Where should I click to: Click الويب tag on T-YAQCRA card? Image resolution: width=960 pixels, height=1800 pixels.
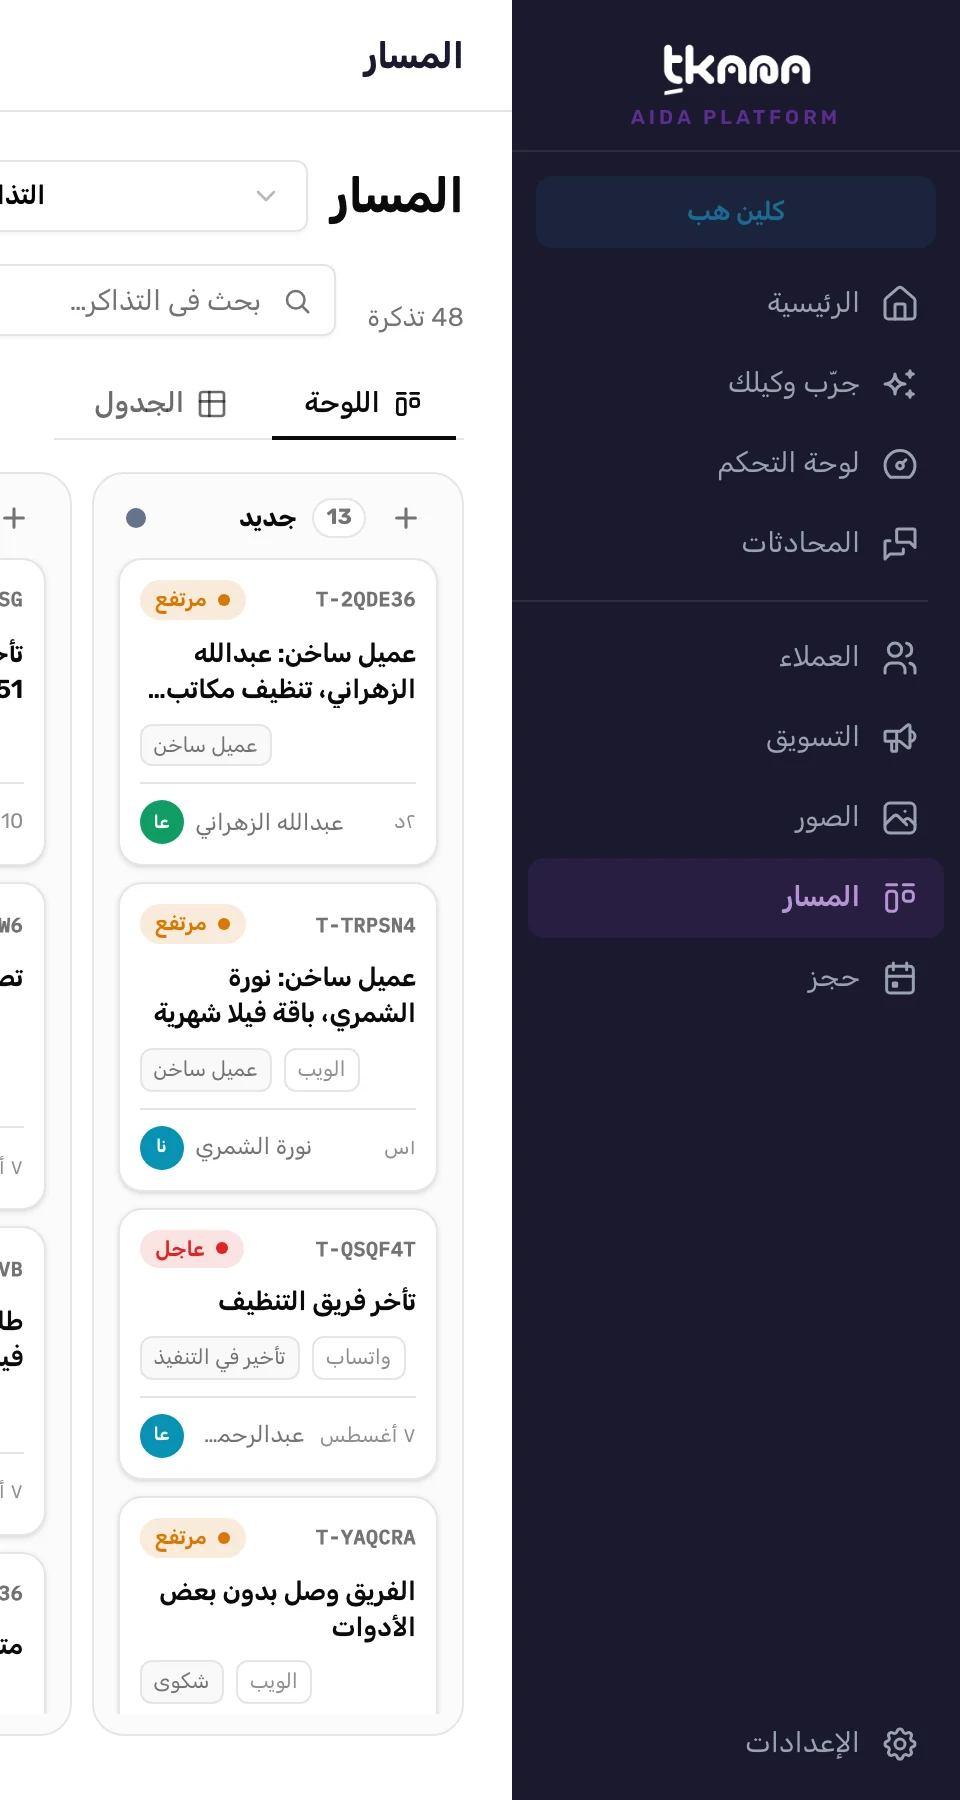(274, 1682)
